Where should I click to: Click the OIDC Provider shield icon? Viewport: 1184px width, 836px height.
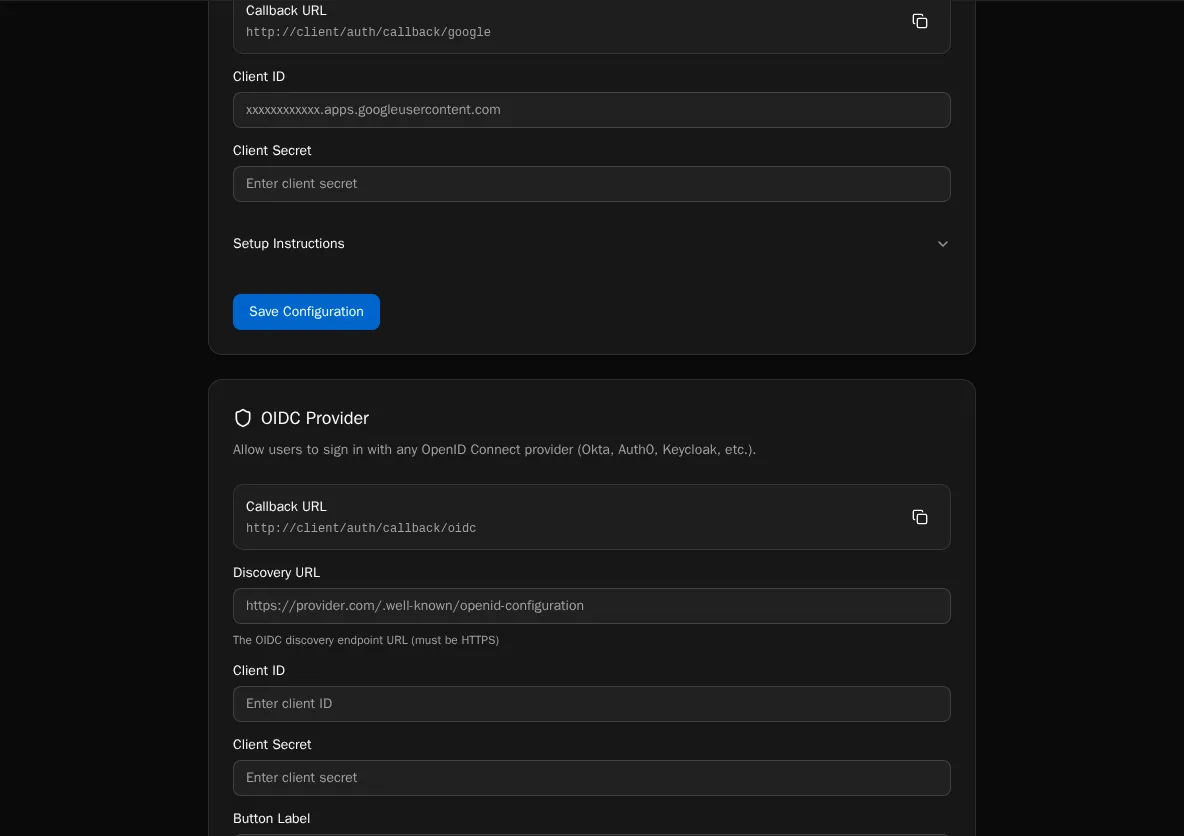tap(242, 418)
